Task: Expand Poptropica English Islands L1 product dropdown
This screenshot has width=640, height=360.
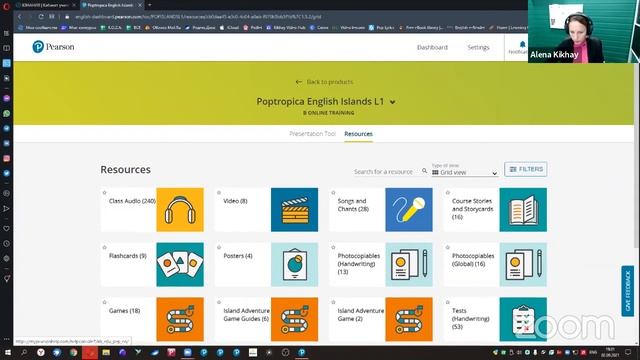Action: [393, 102]
